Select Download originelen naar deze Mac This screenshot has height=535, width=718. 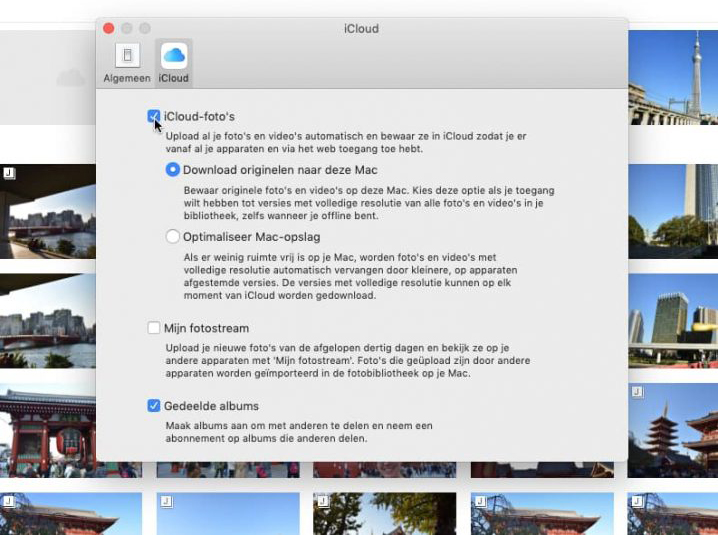coord(173,170)
